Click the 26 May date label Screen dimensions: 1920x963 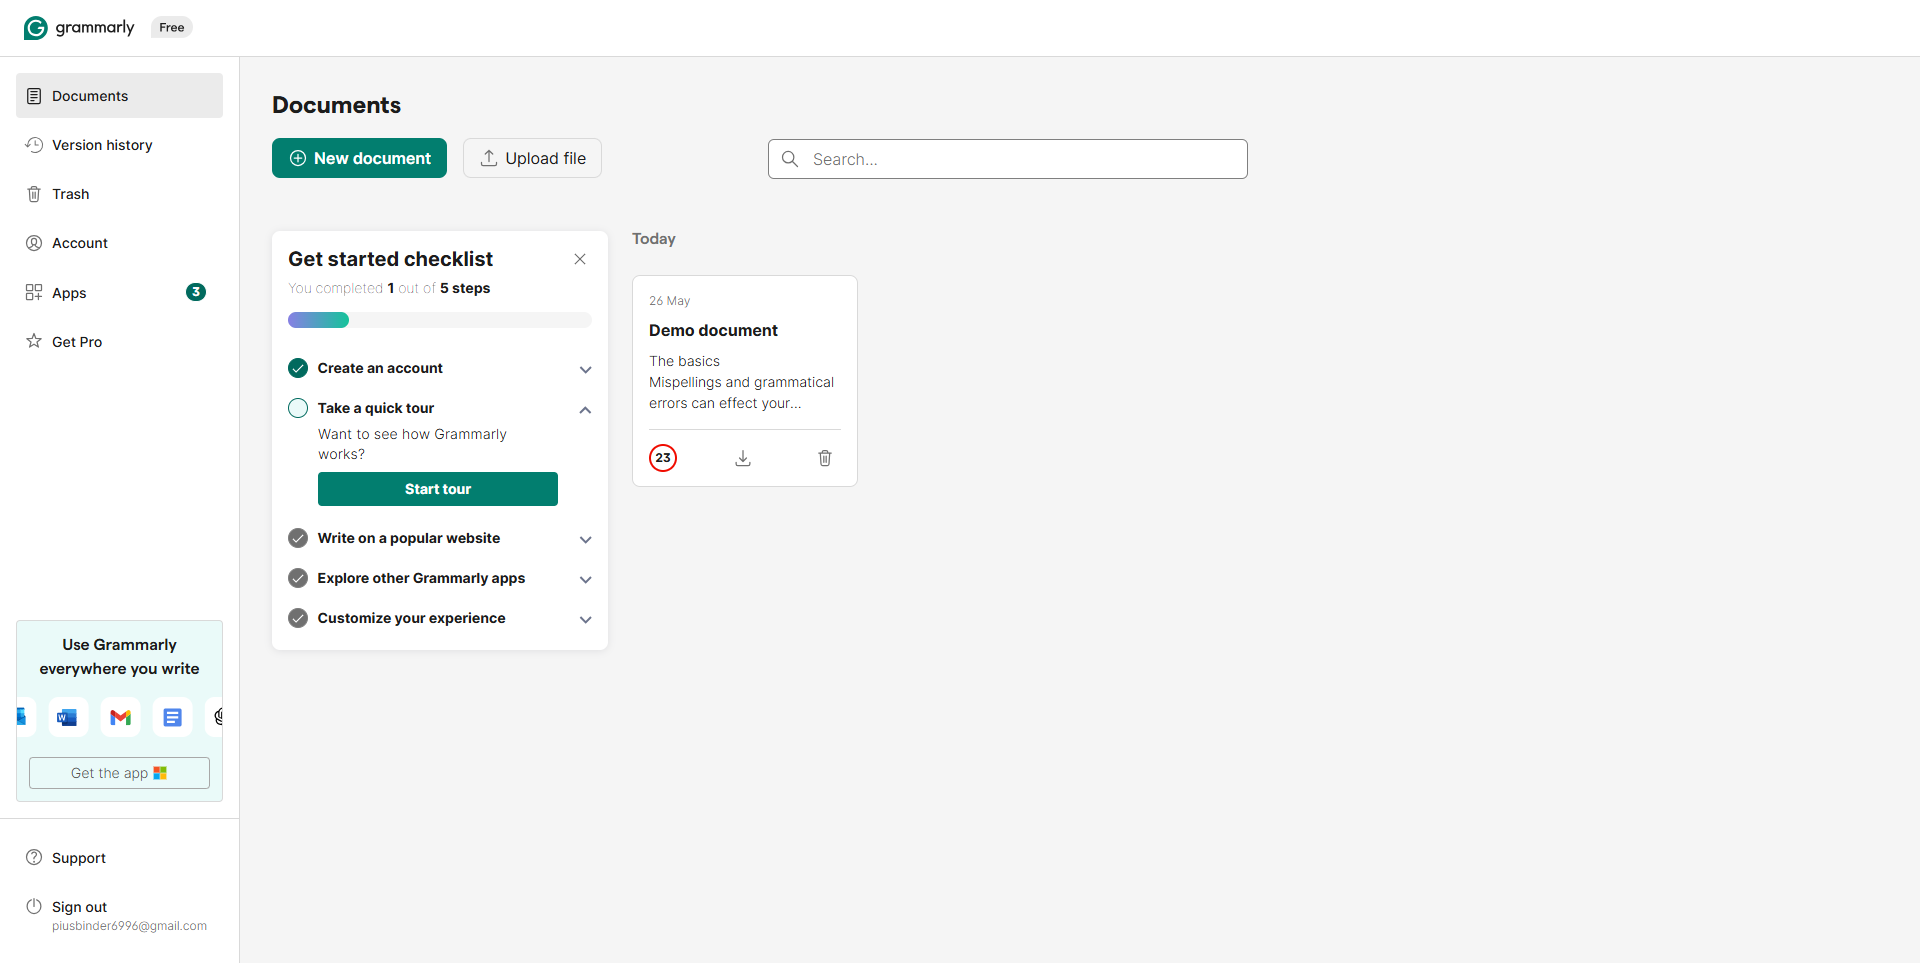(x=670, y=301)
